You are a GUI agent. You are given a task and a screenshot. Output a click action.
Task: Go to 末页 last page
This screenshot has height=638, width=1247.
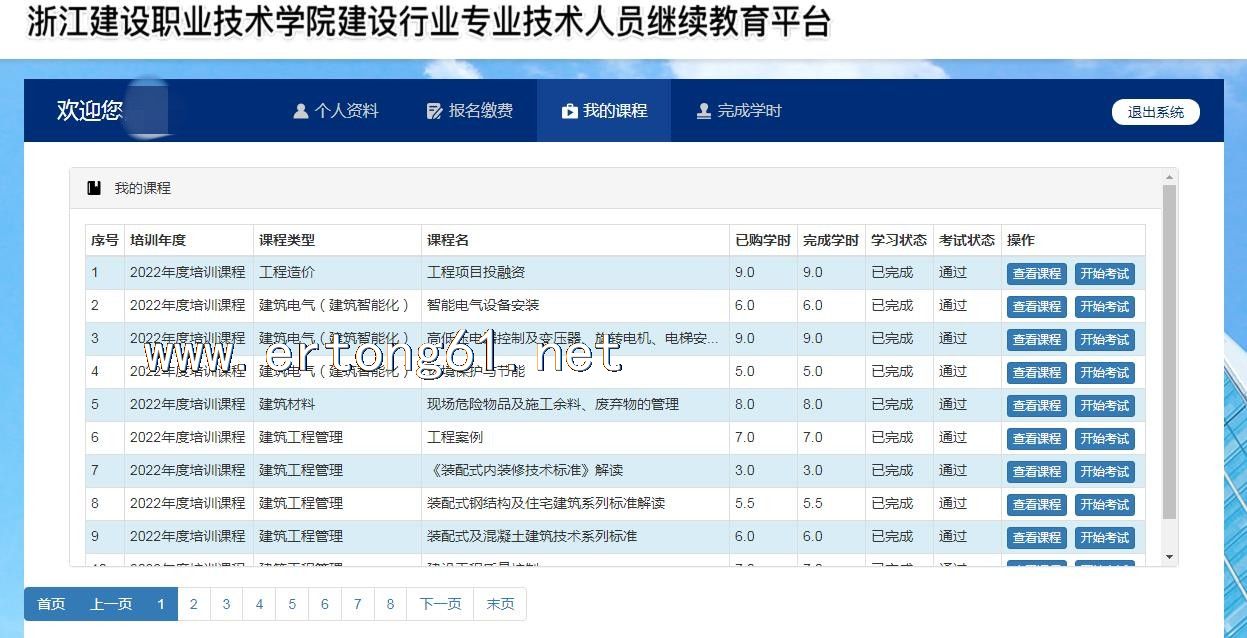click(x=500, y=604)
